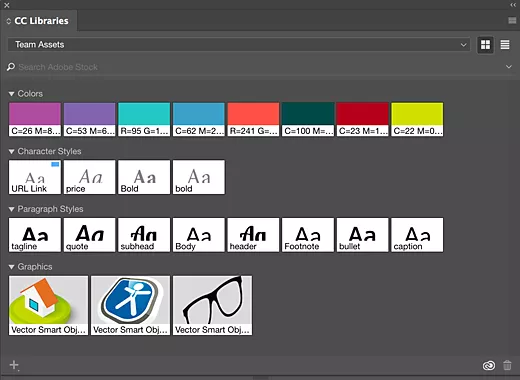Select the house Vector Smart Object graphic
Viewport: 520px width, 380px height.
click(49, 305)
